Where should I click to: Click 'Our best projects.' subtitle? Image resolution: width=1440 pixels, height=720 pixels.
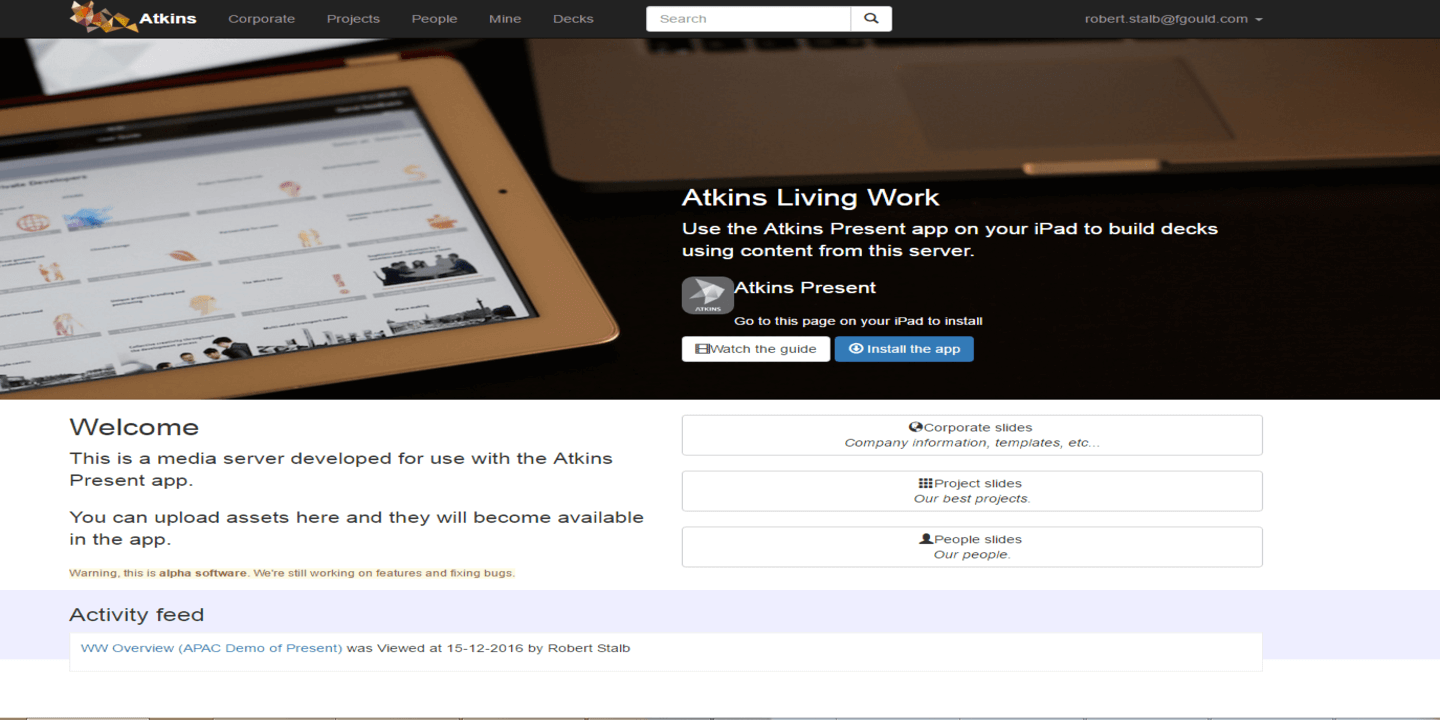tap(972, 499)
